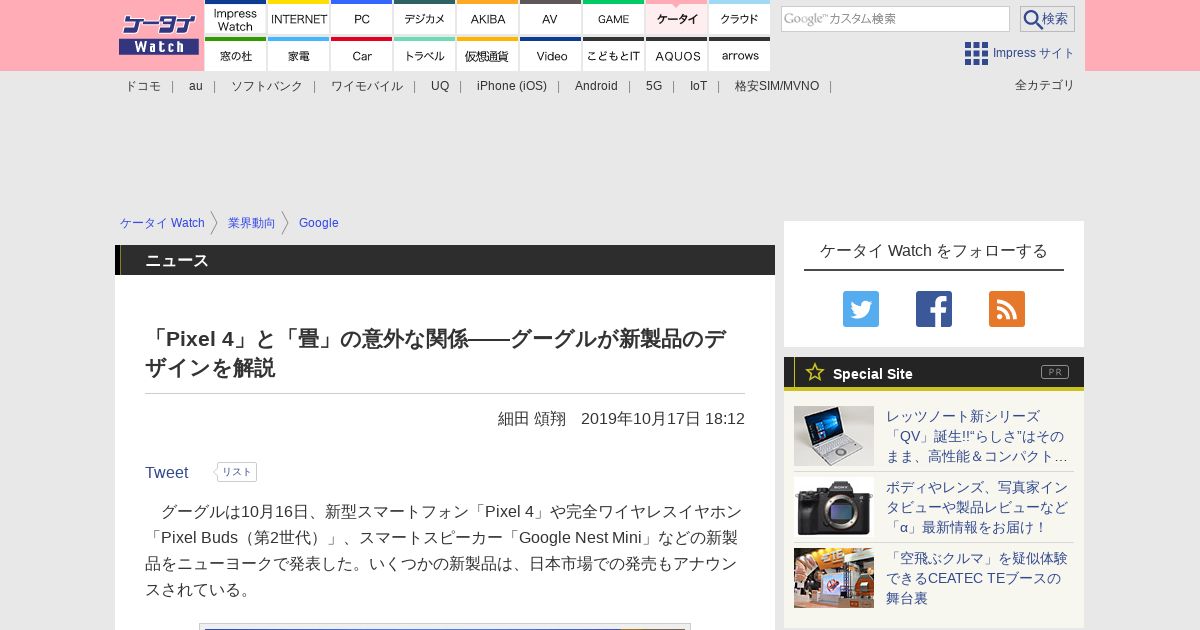The height and width of the screenshot is (630, 1200).
Task: Open the AV Watch tab
Action: coord(551,18)
